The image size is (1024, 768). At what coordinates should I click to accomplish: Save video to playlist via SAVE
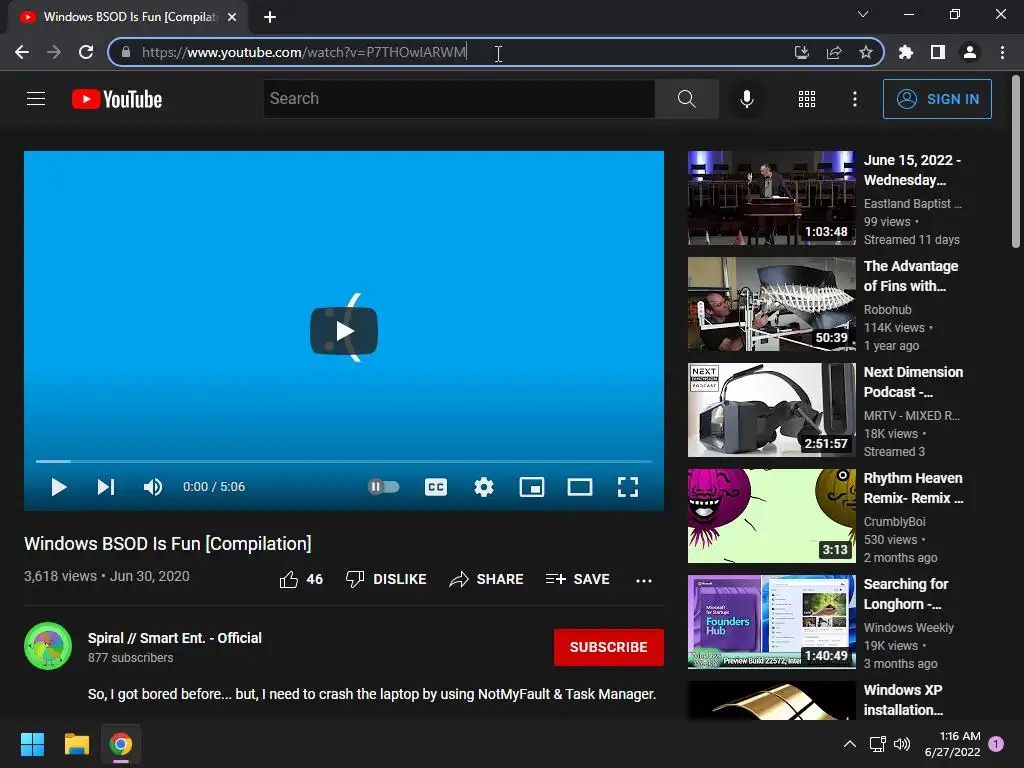click(x=577, y=579)
